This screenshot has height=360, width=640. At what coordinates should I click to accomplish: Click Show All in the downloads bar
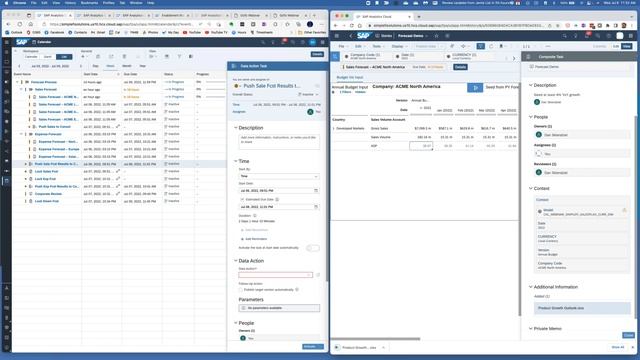pyautogui.click(x=618, y=347)
